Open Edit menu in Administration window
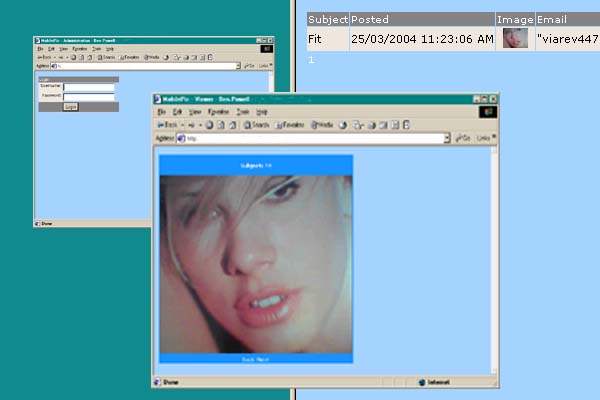 click(x=51, y=49)
